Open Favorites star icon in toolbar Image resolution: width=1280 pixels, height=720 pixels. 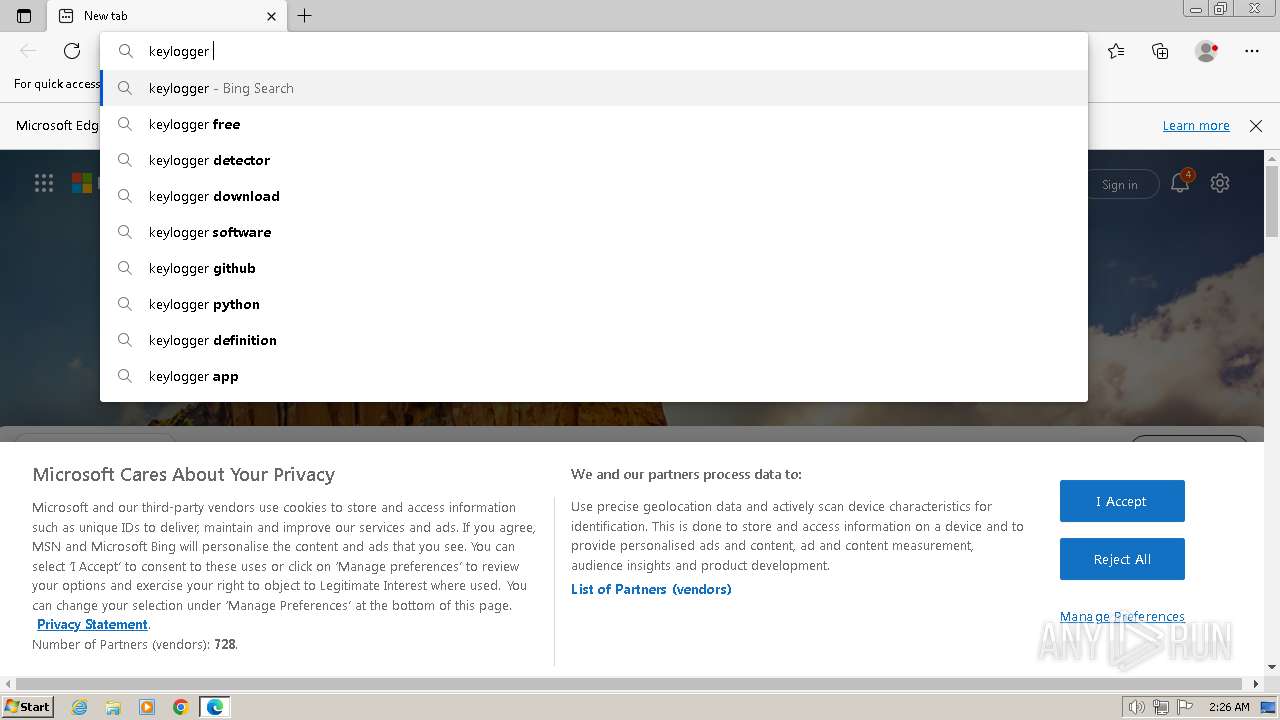click(1116, 51)
